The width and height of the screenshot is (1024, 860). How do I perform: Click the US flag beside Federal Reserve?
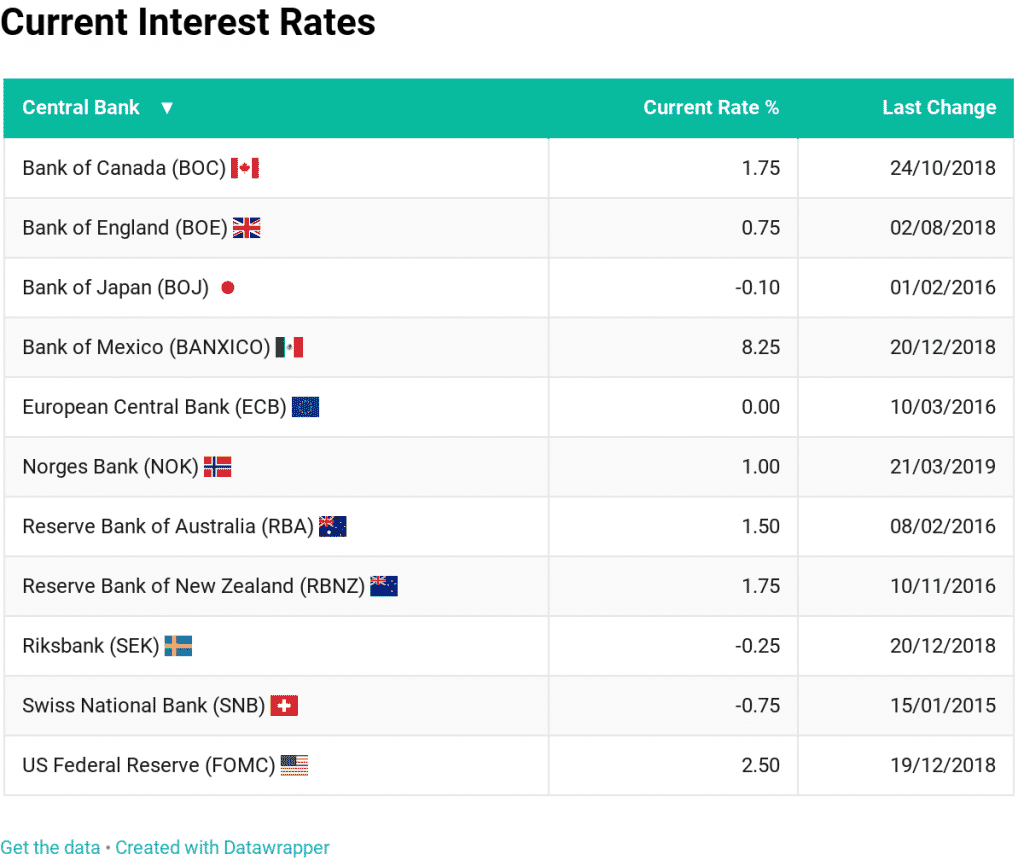(x=294, y=766)
